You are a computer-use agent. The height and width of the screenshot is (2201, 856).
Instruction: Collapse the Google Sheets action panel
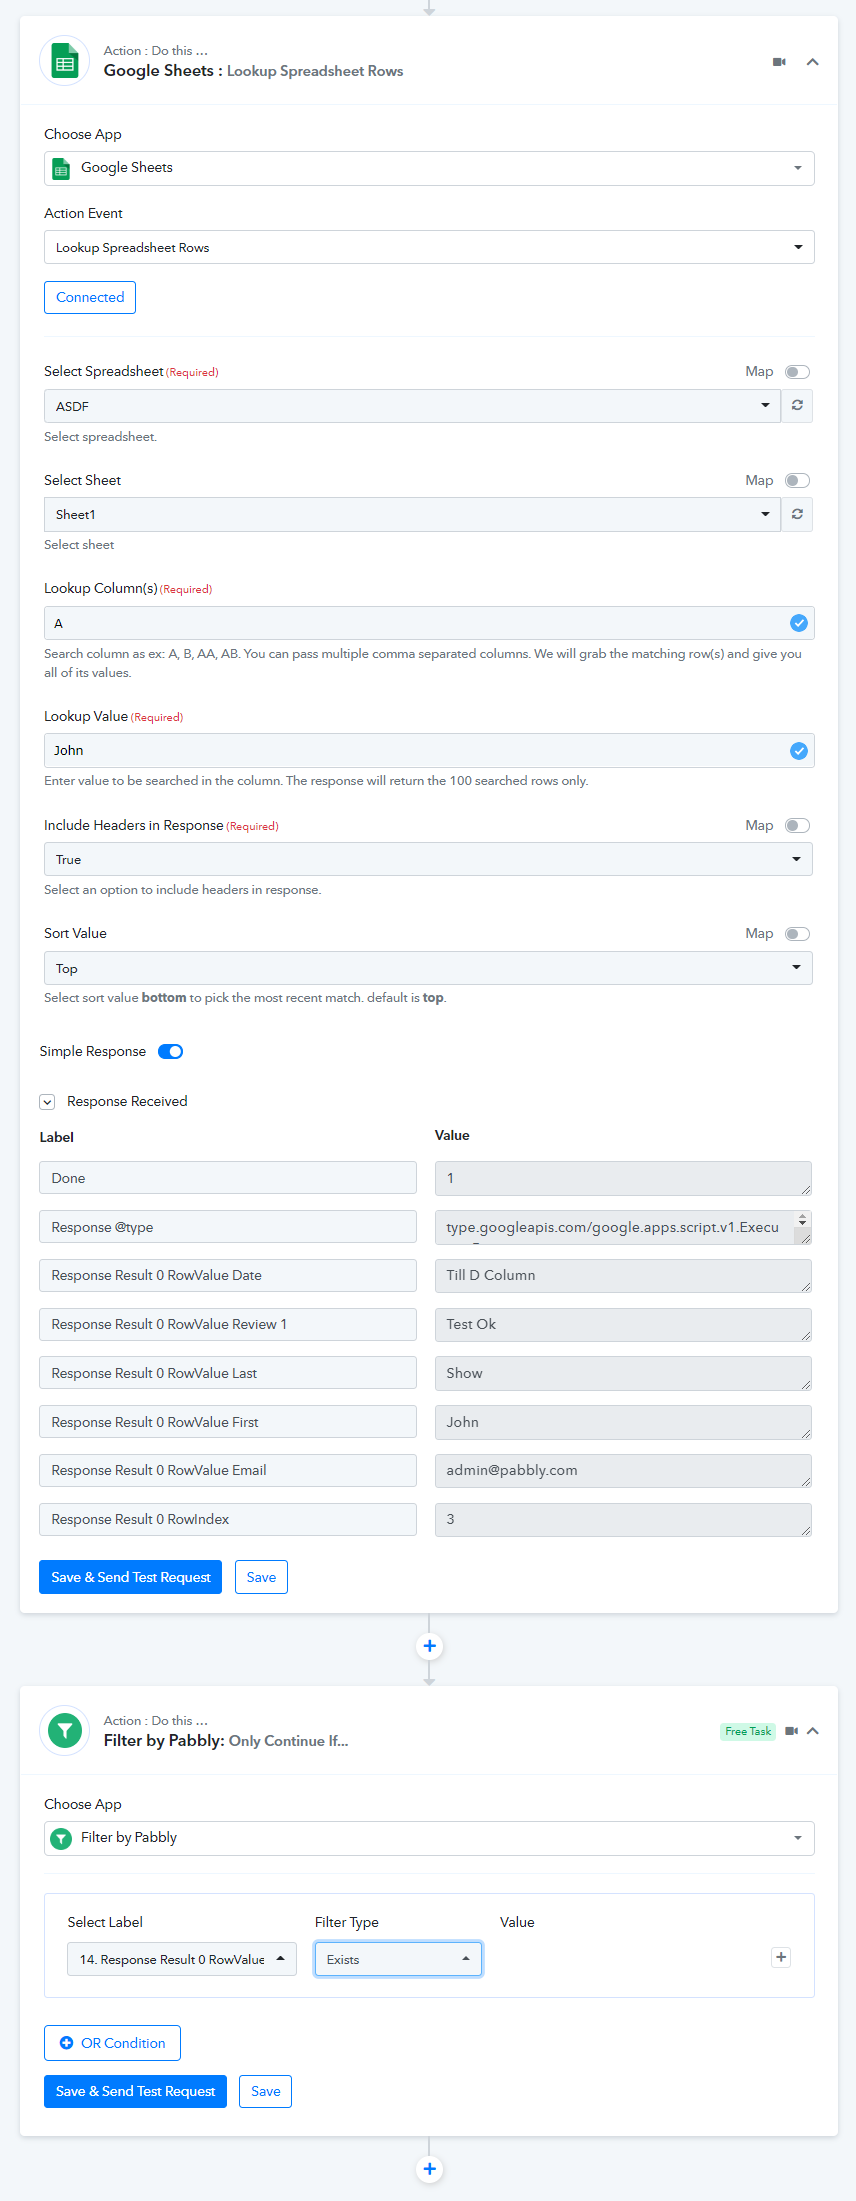point(813,62)
